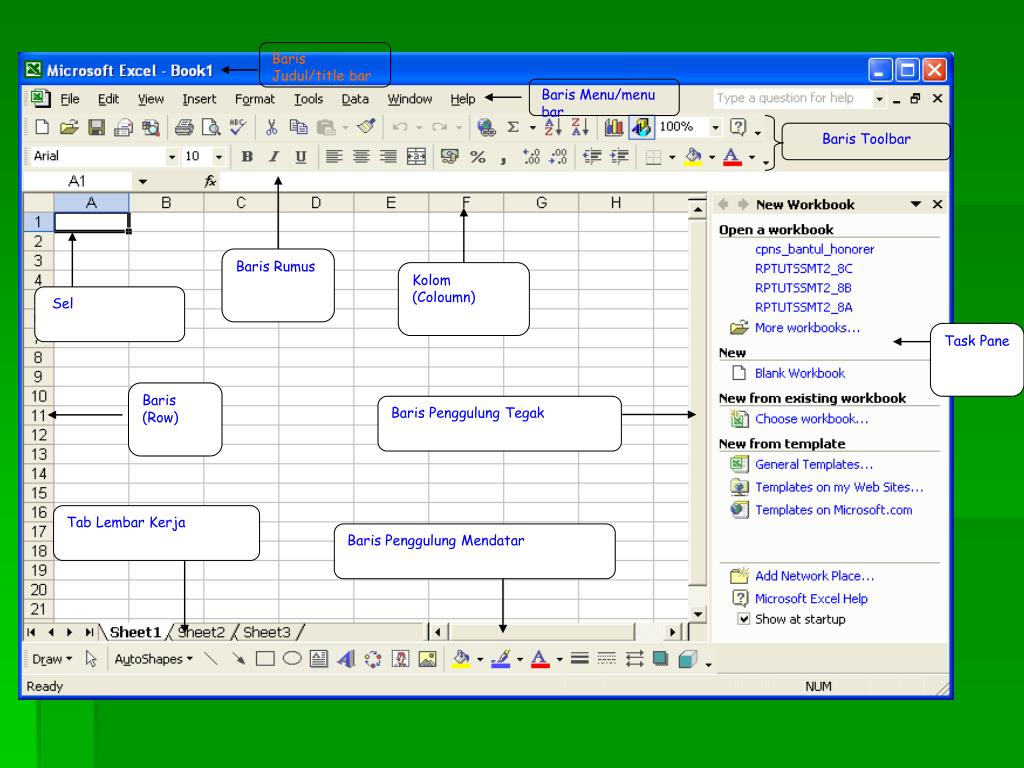
Task: Click the AutoSum sigma icon
Action: (x=513, y=127)
